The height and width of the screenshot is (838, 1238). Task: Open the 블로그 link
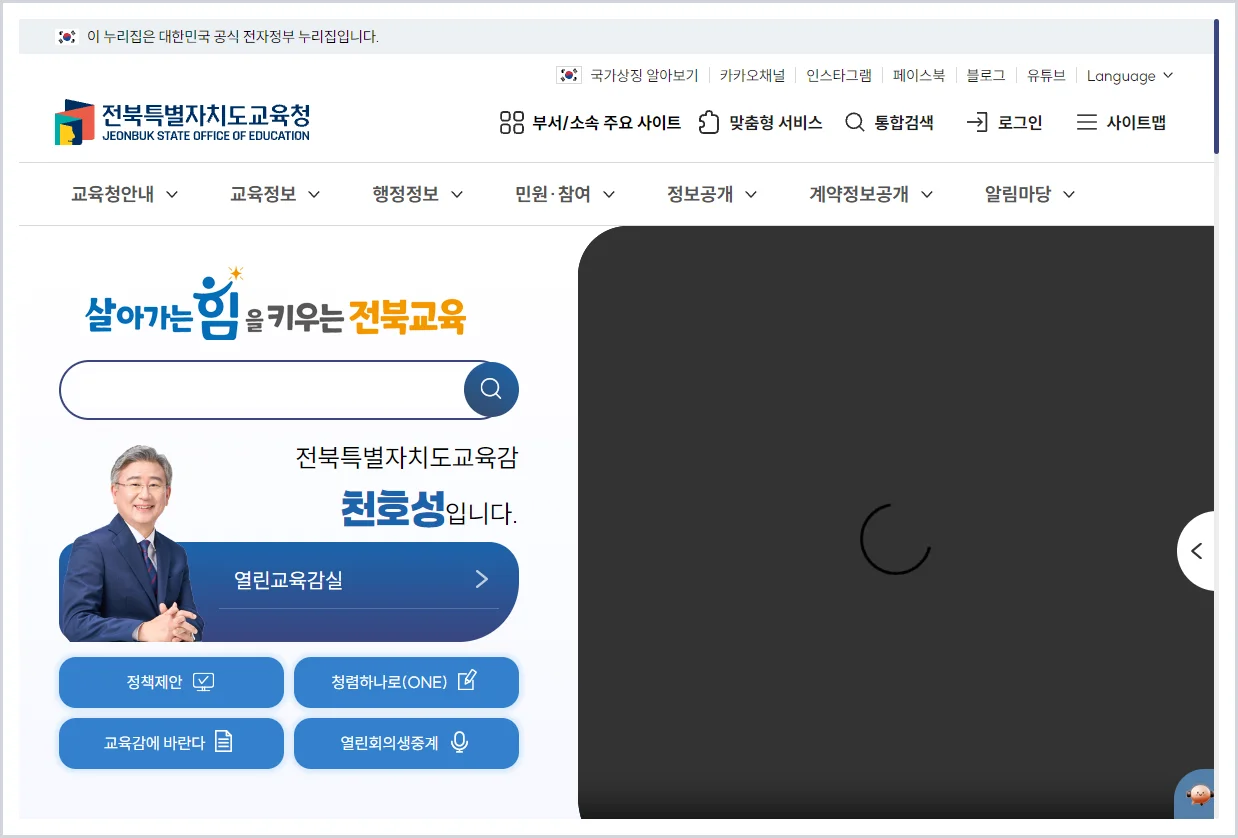tap(985, 76)
